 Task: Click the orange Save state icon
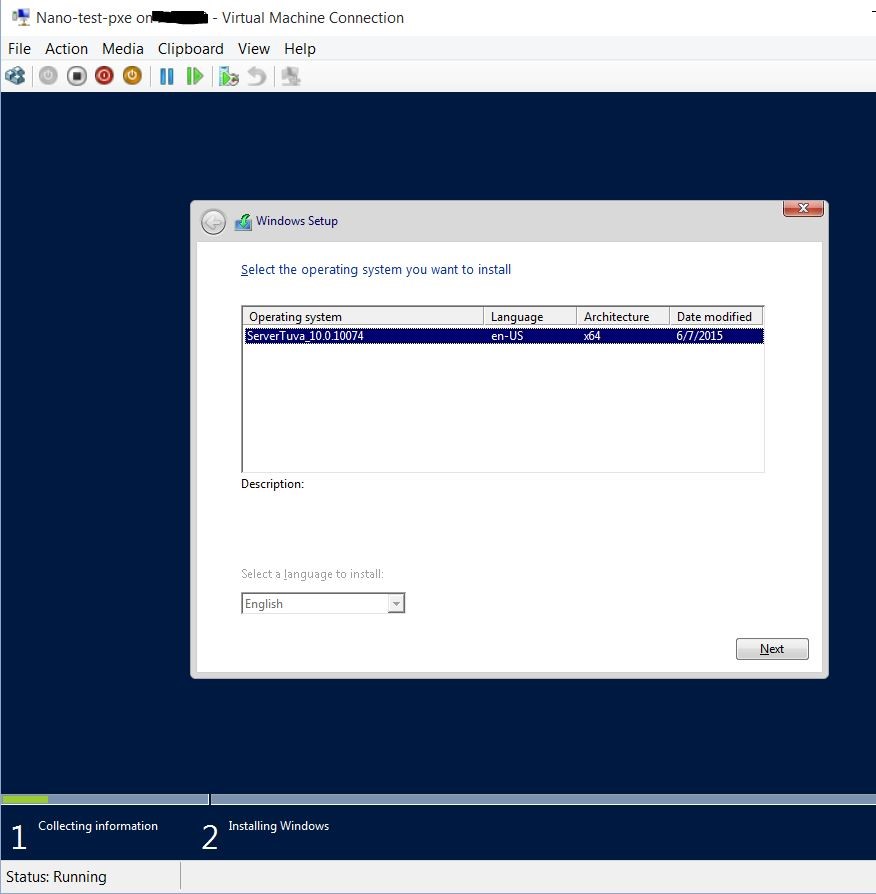point(132,76)
